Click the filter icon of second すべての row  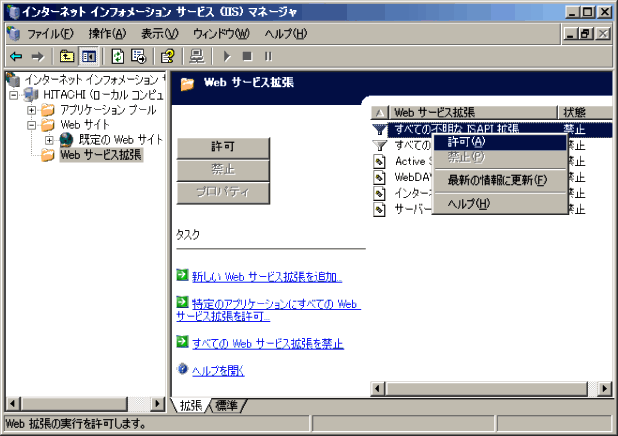click(379, 145)
